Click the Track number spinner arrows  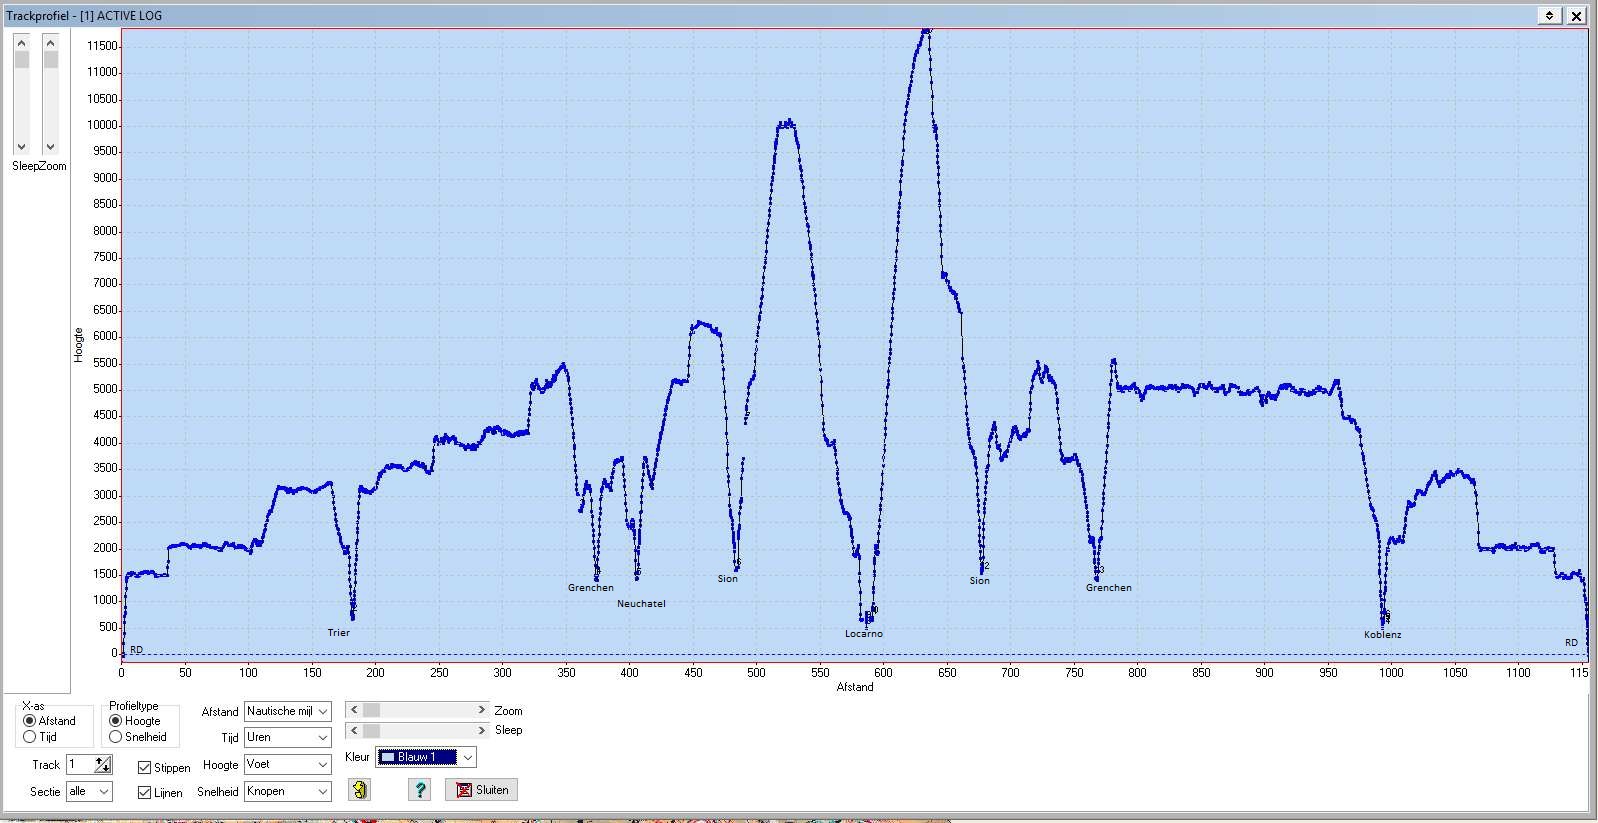tap(103, 765)
